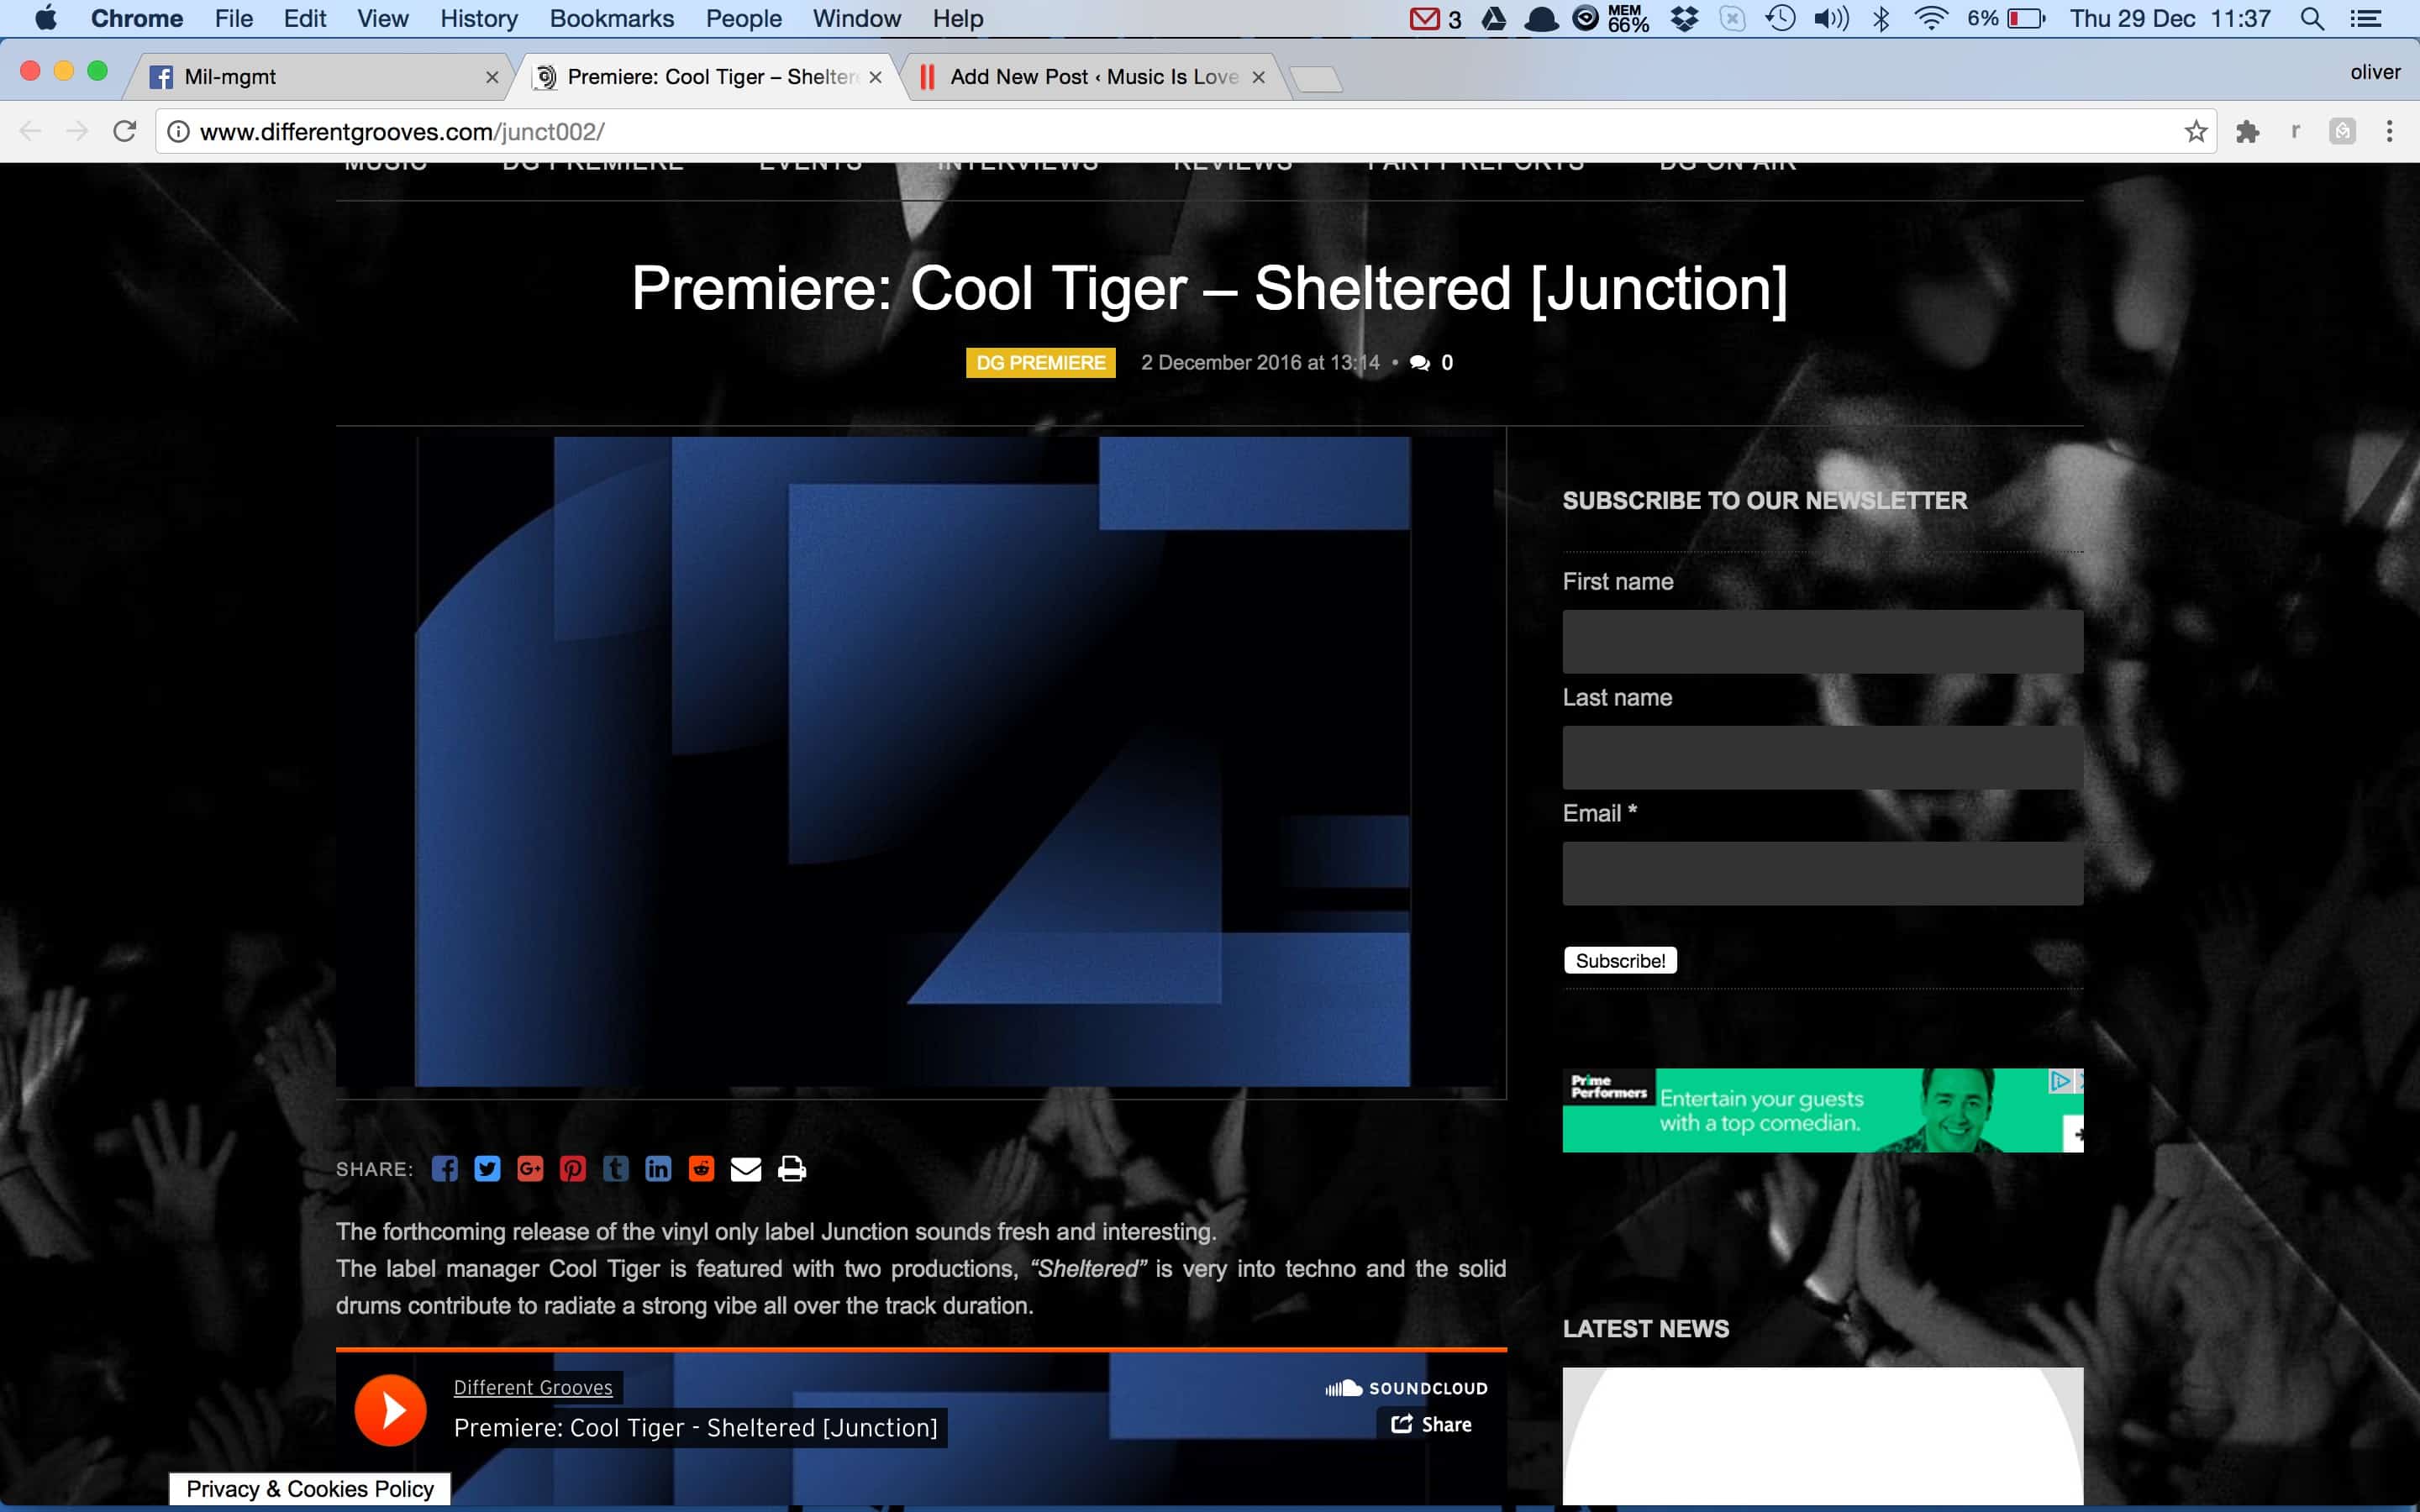This screenshot has width=2420, height=1512.
Task: Share the post by email icon
Action: point(746,1169)
